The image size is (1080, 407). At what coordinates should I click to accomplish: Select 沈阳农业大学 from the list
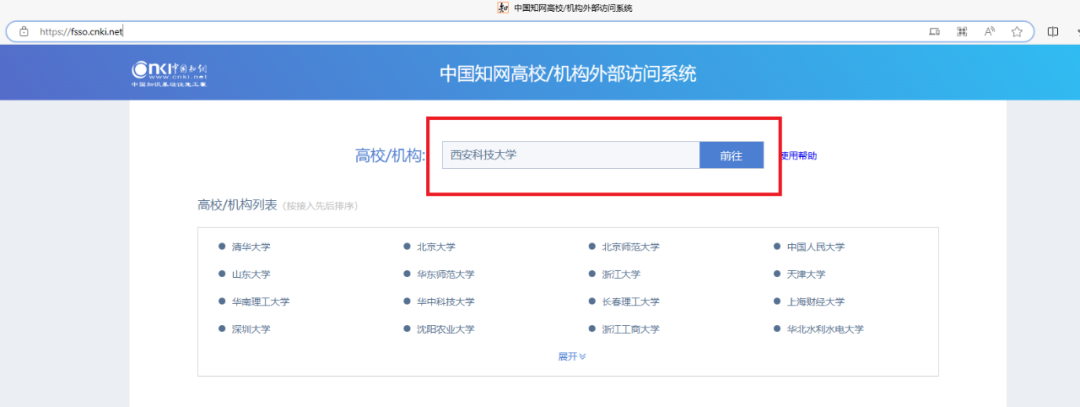[x=446, y=329]
